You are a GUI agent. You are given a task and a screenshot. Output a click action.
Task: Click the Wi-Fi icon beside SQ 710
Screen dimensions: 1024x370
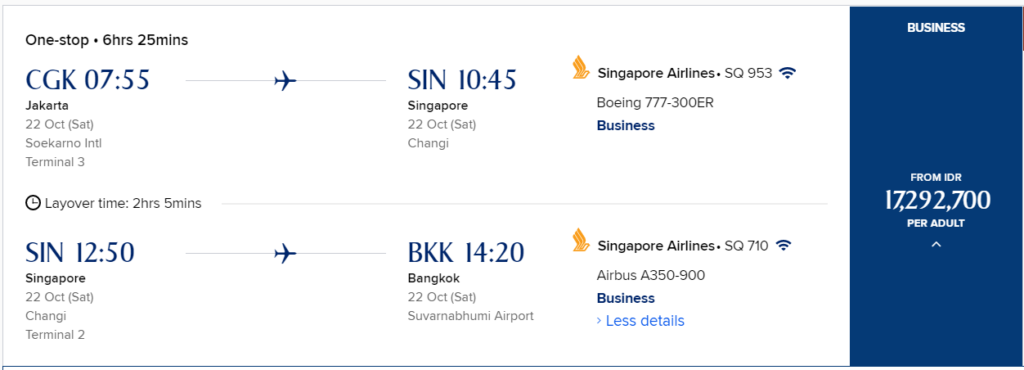784,245
